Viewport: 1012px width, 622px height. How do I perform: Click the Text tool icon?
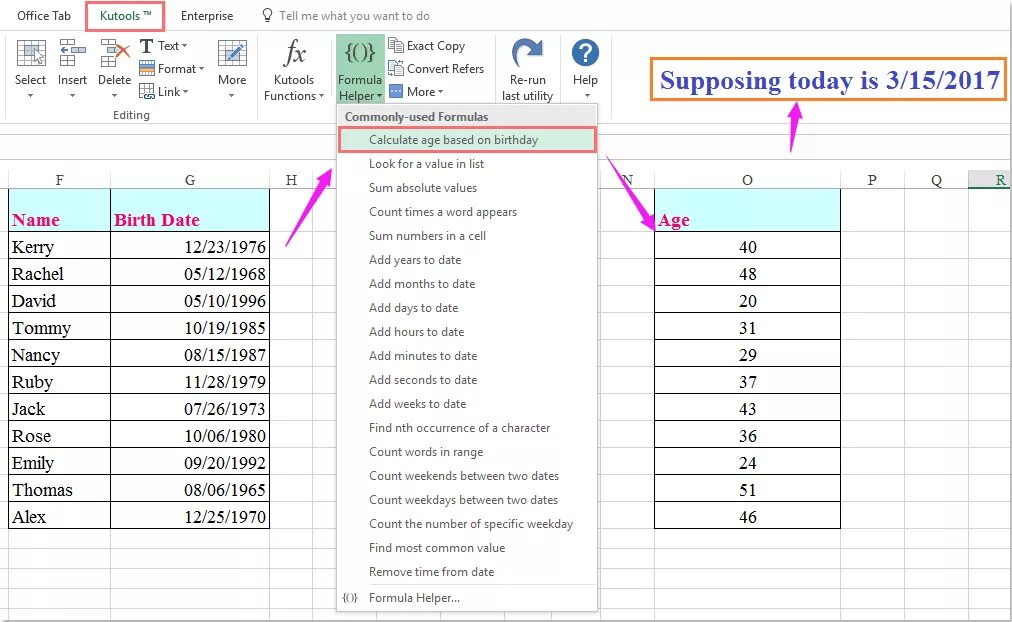point(147,46)
